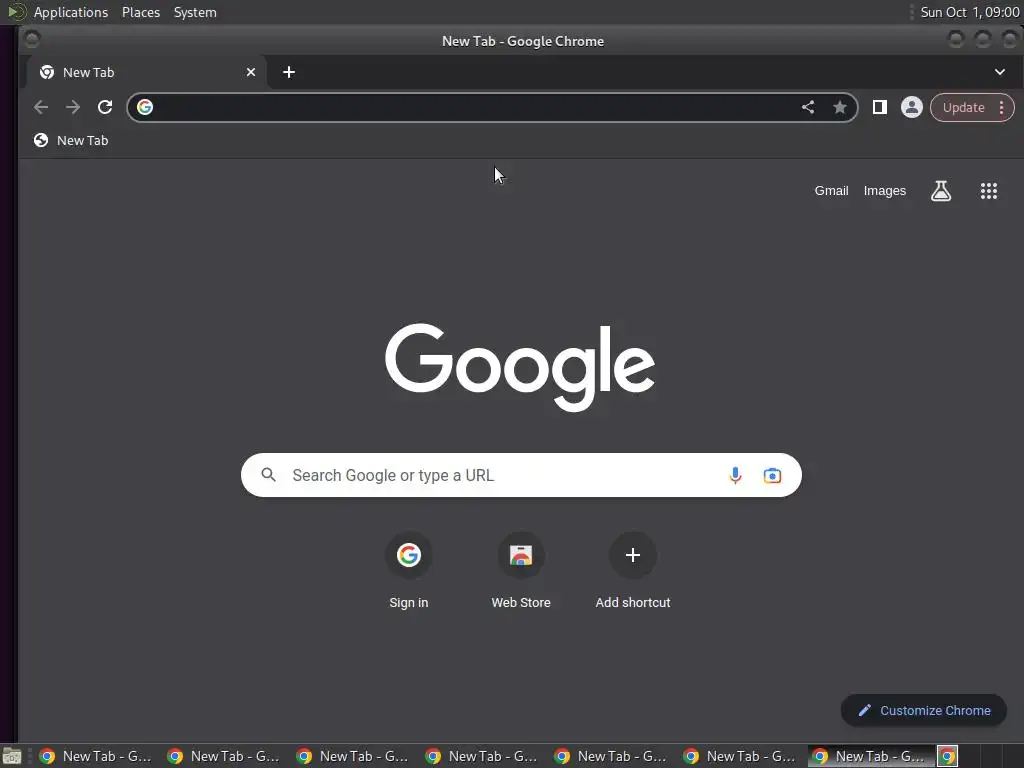Image resolution: width=1024 pixels, height=768 pixels.
Task: Click show desktop icon in bottom panel
Action: (x=12, y=757)
